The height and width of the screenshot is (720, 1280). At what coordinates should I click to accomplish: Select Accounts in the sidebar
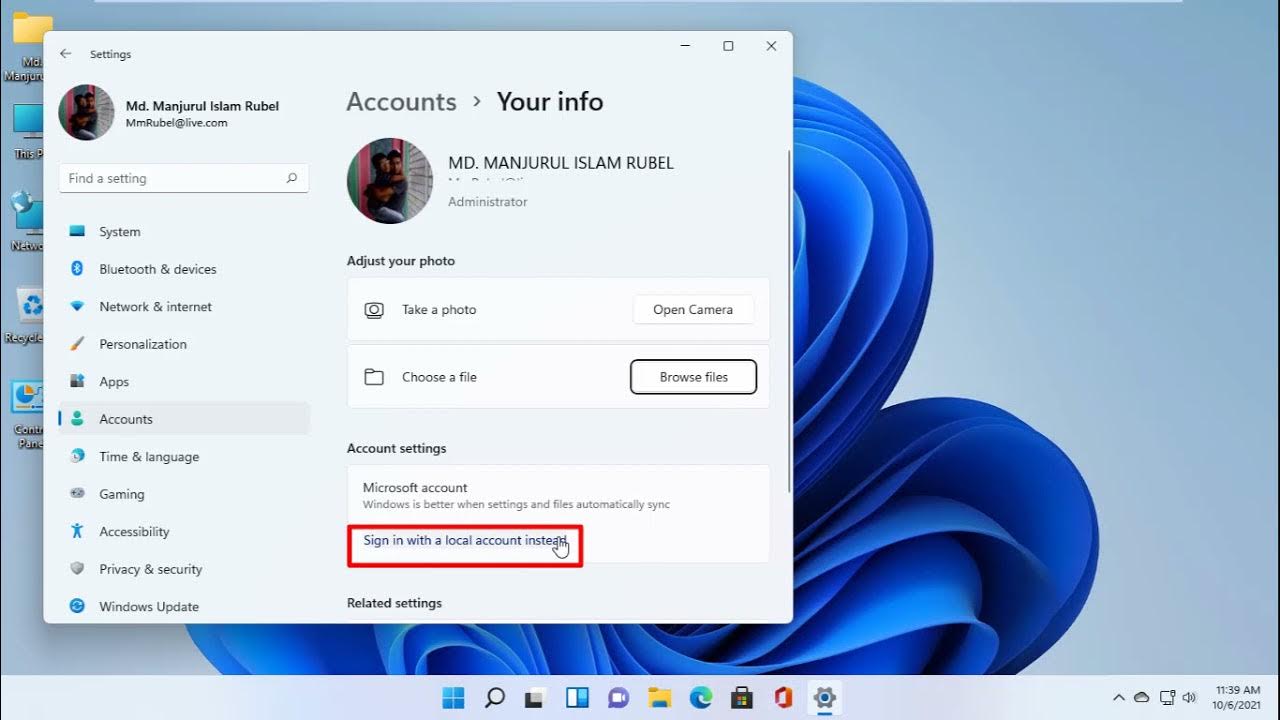(x=184, y=419)
